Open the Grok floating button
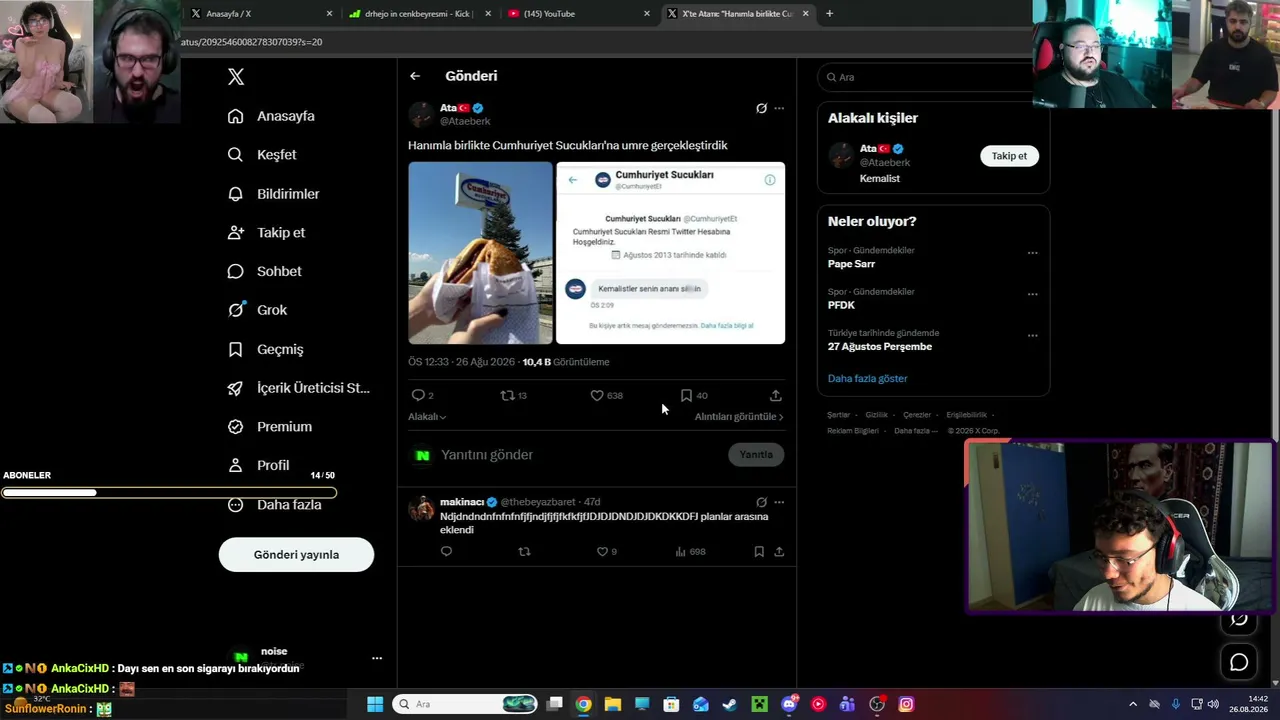Viewport: 1280px width, 720px height. pos(1239,620)
